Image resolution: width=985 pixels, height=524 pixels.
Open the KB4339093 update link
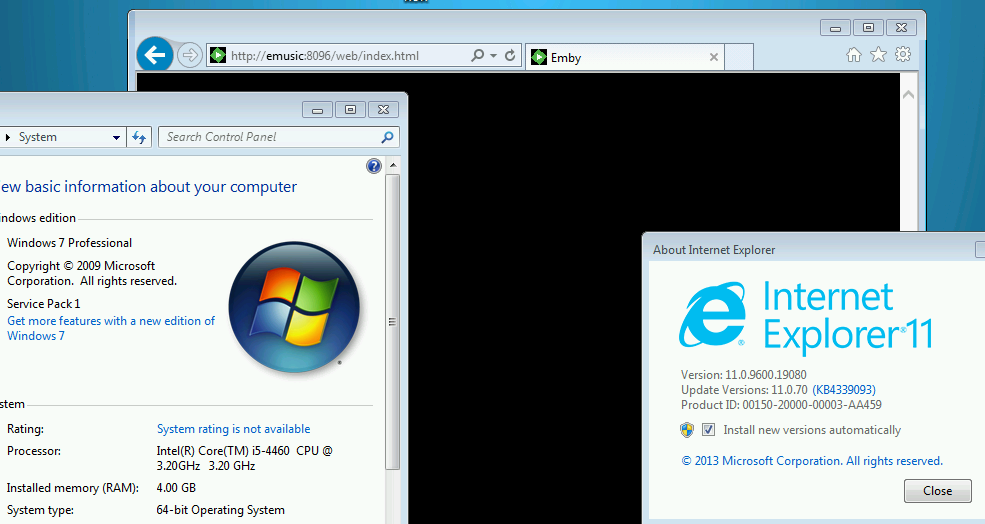click(844, 390)
